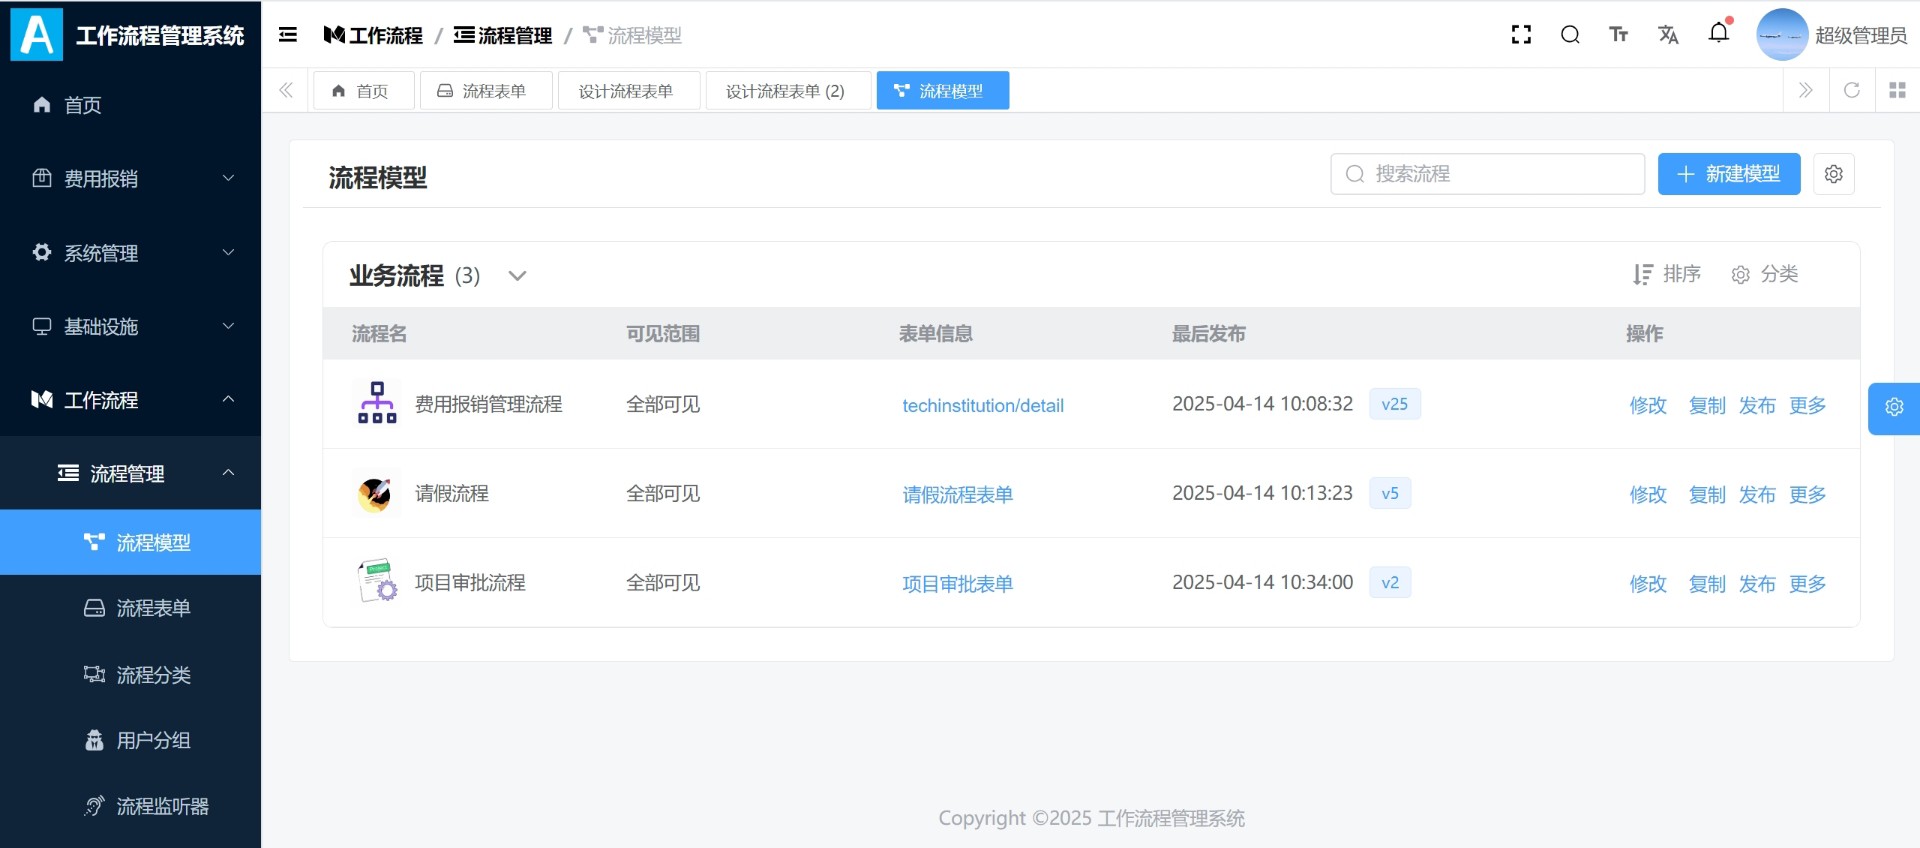Open 流程分类 in the sidebar
Screen dimensions: 1920x848
click(x=153, y=675)
